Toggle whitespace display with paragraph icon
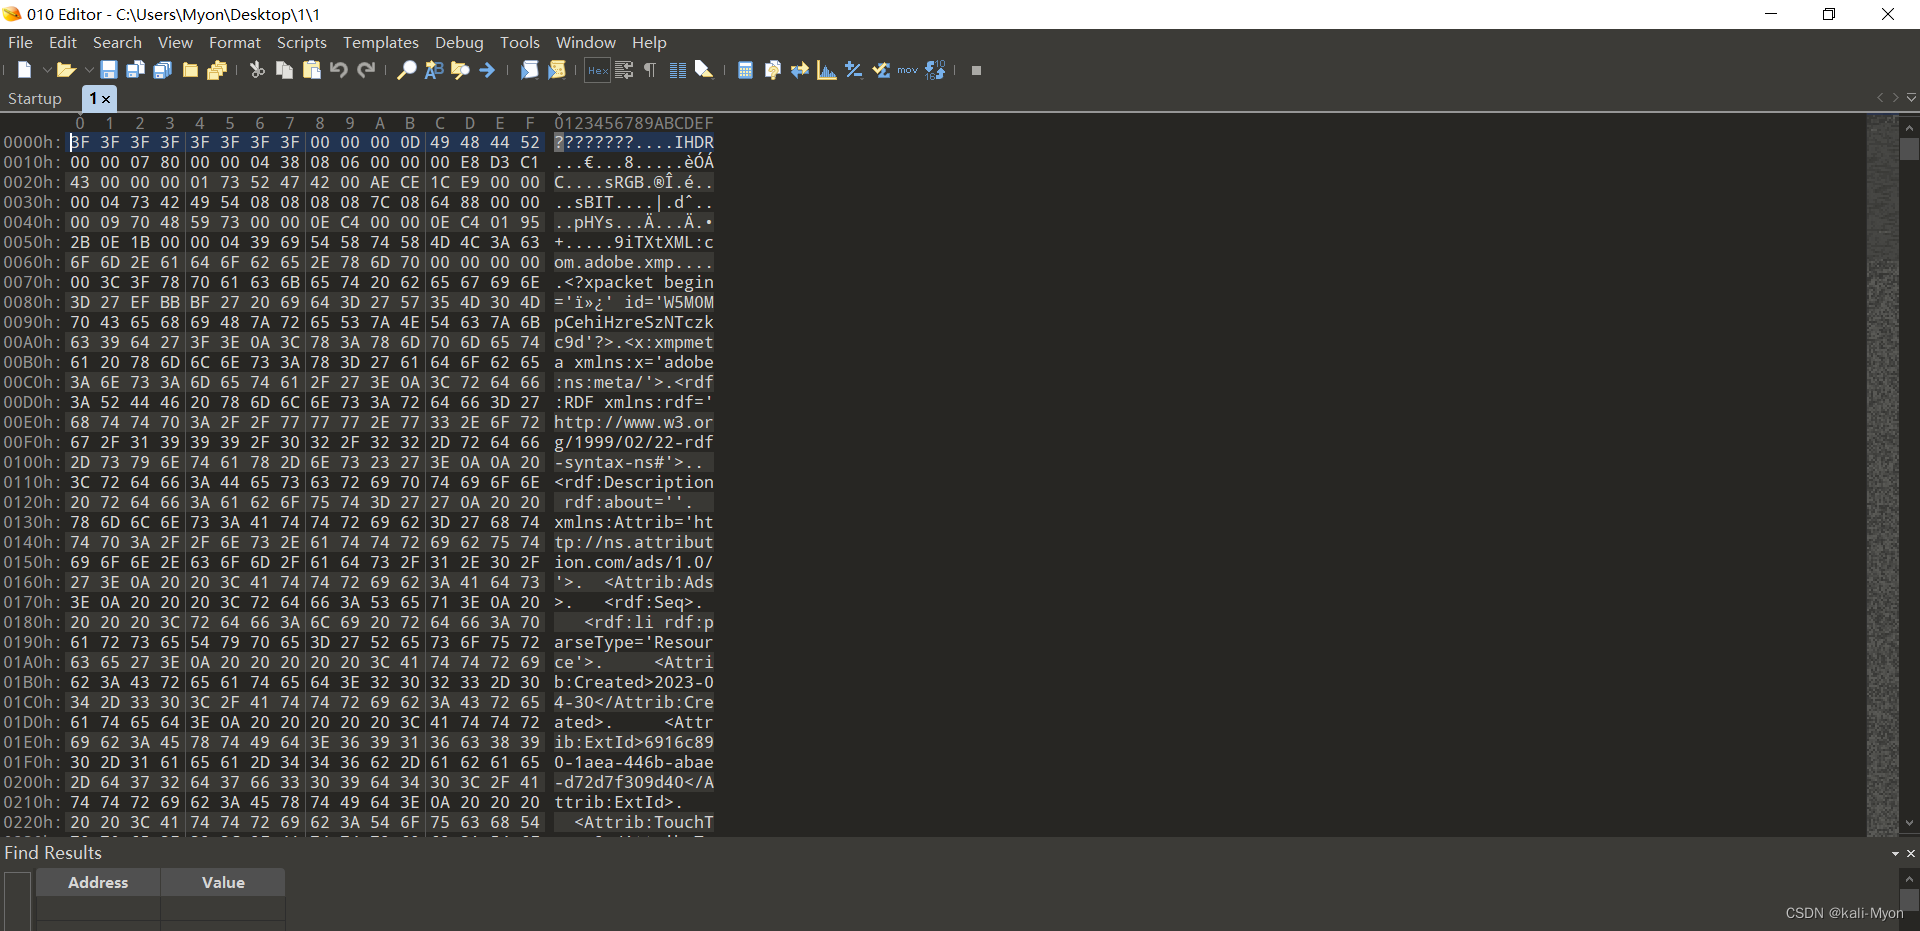This screenshot has width=1920, height=931. click(649, 70)
